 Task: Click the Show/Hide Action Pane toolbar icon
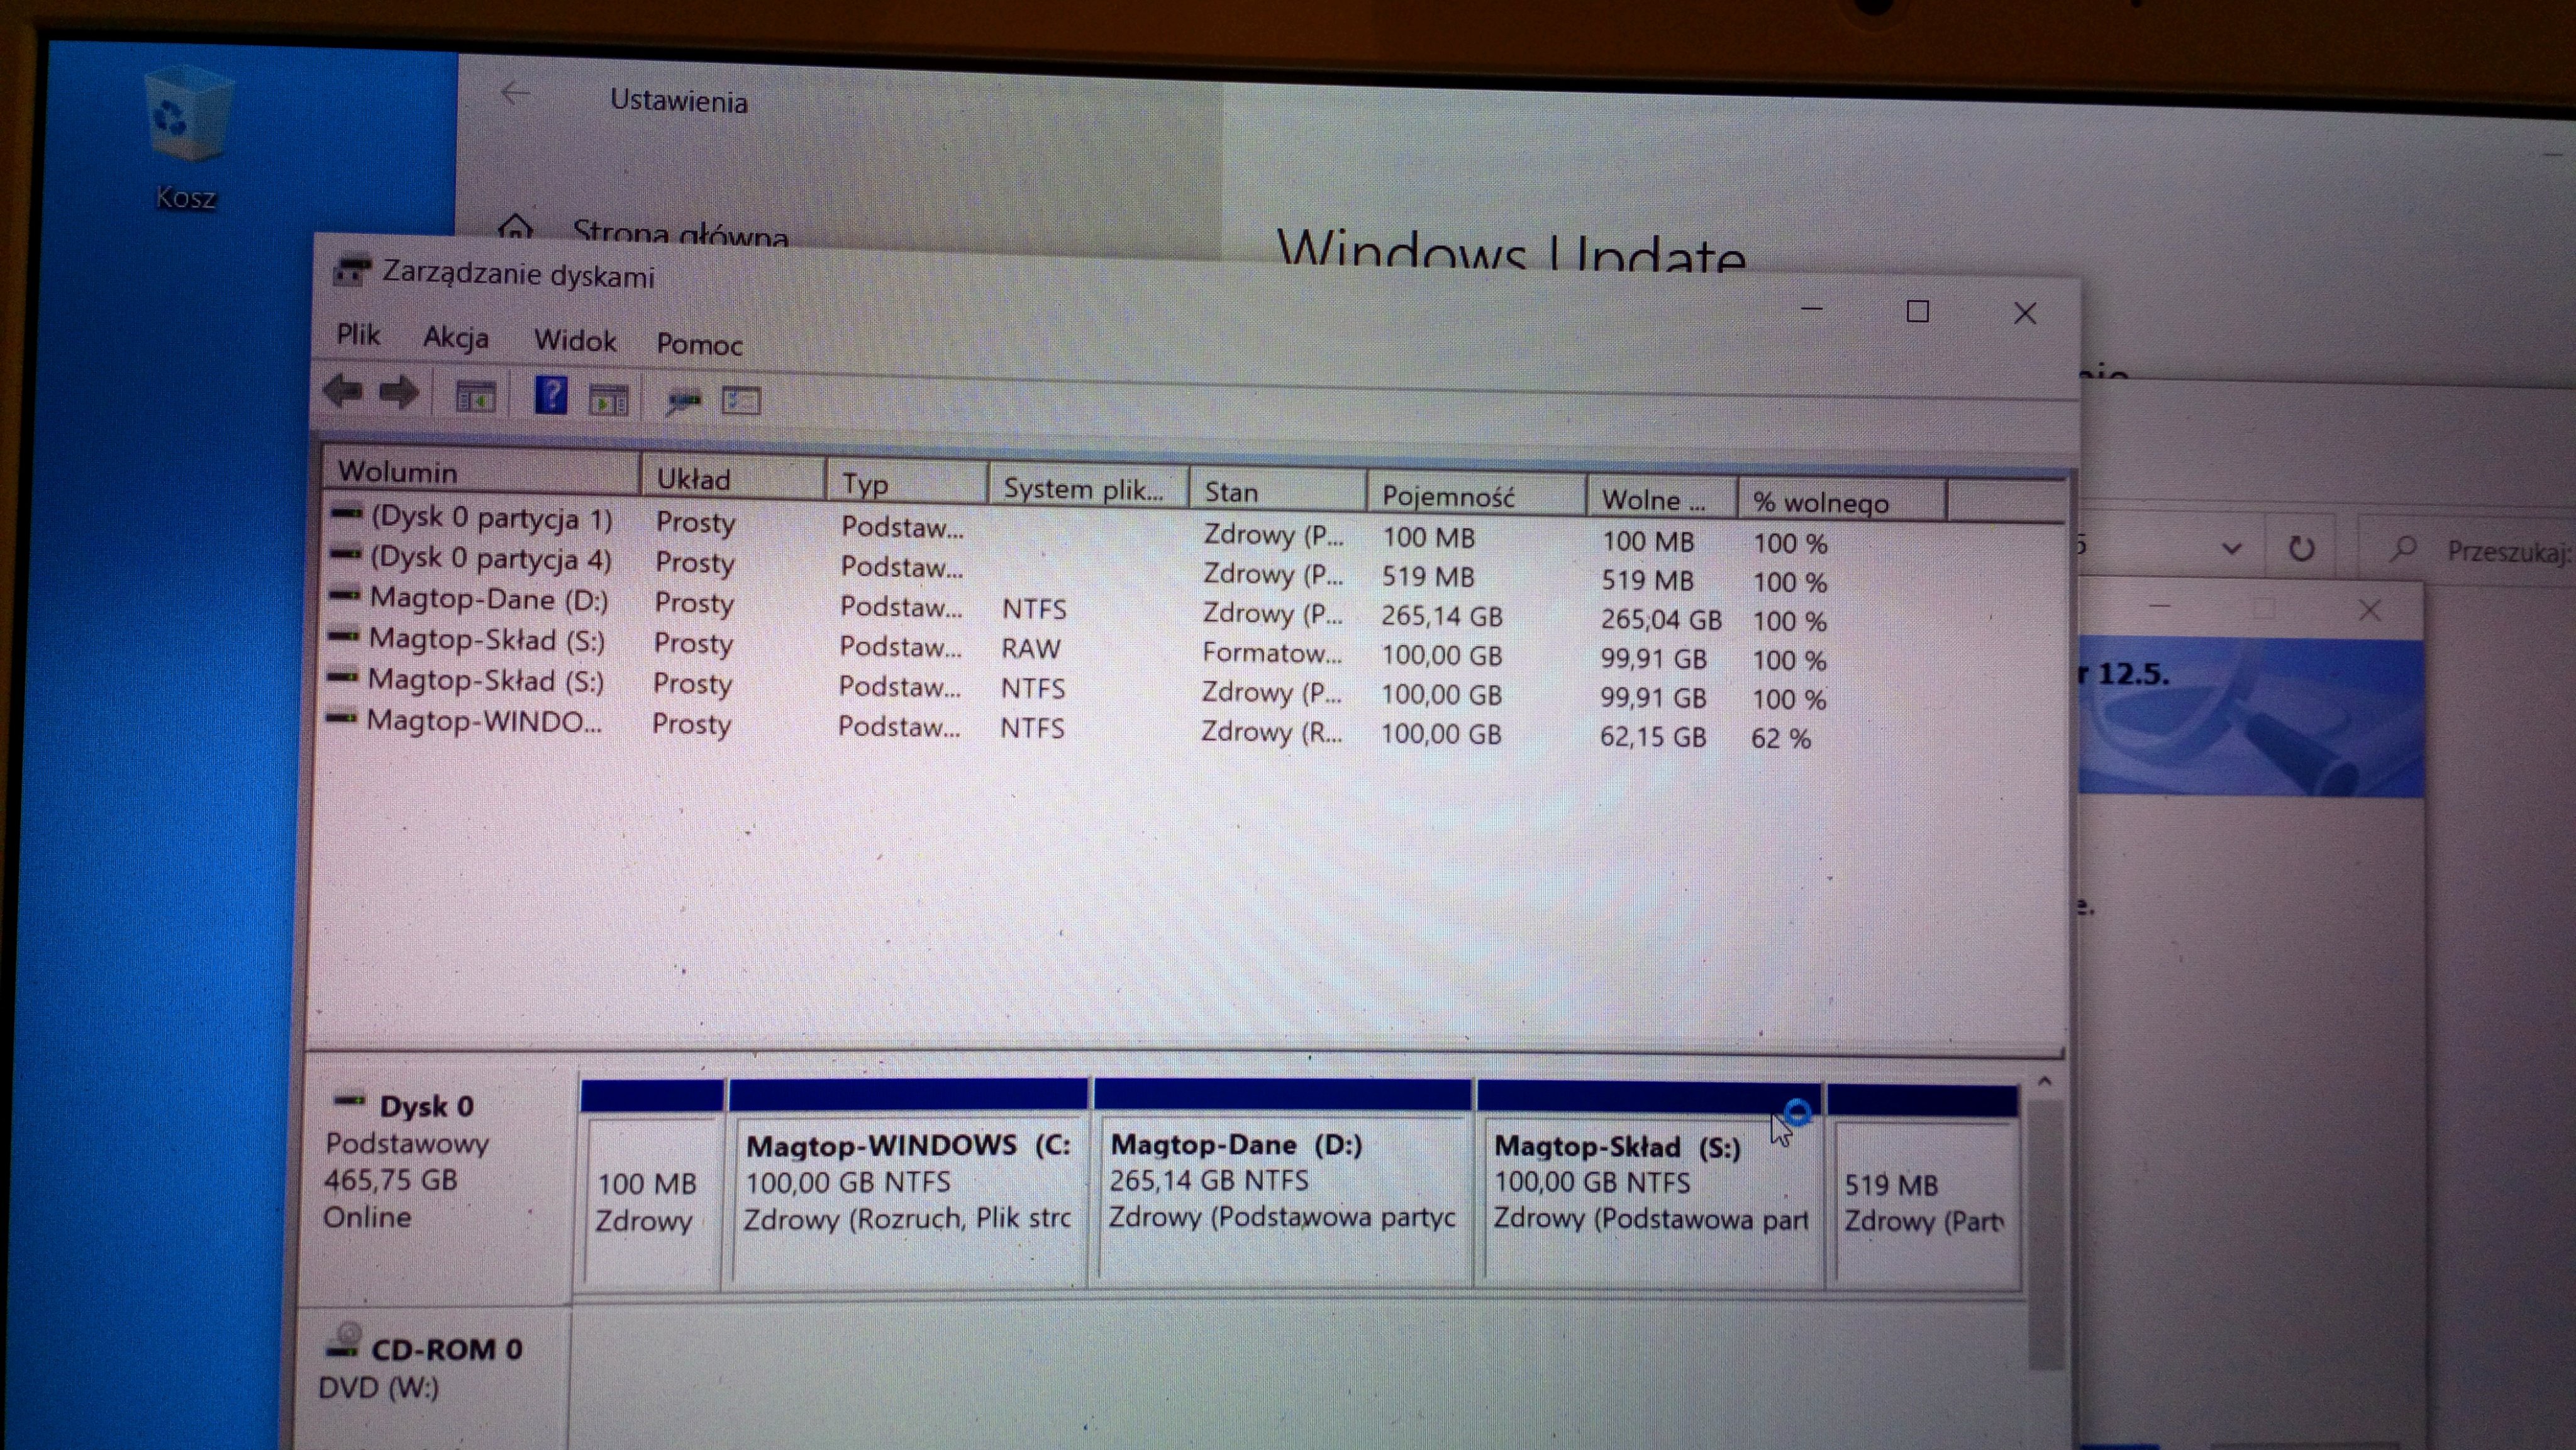click(x=608, y=400)
